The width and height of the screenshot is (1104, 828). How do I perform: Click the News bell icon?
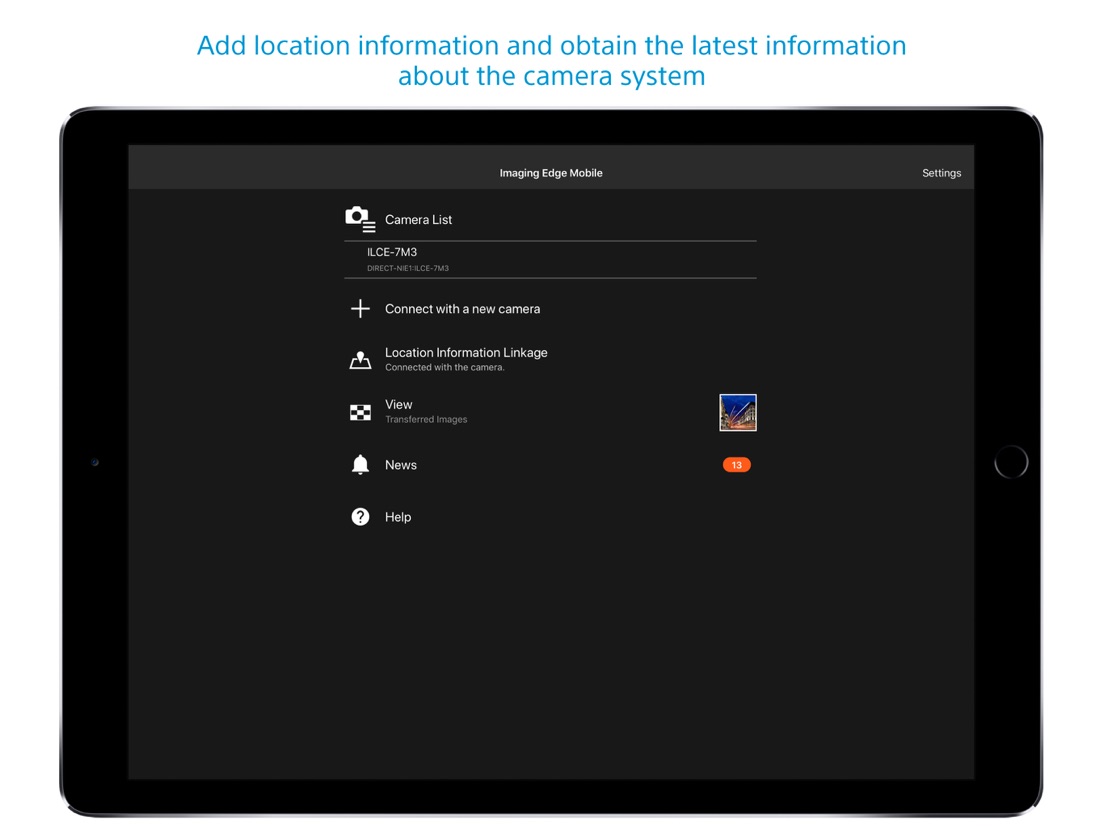point(360,465)
